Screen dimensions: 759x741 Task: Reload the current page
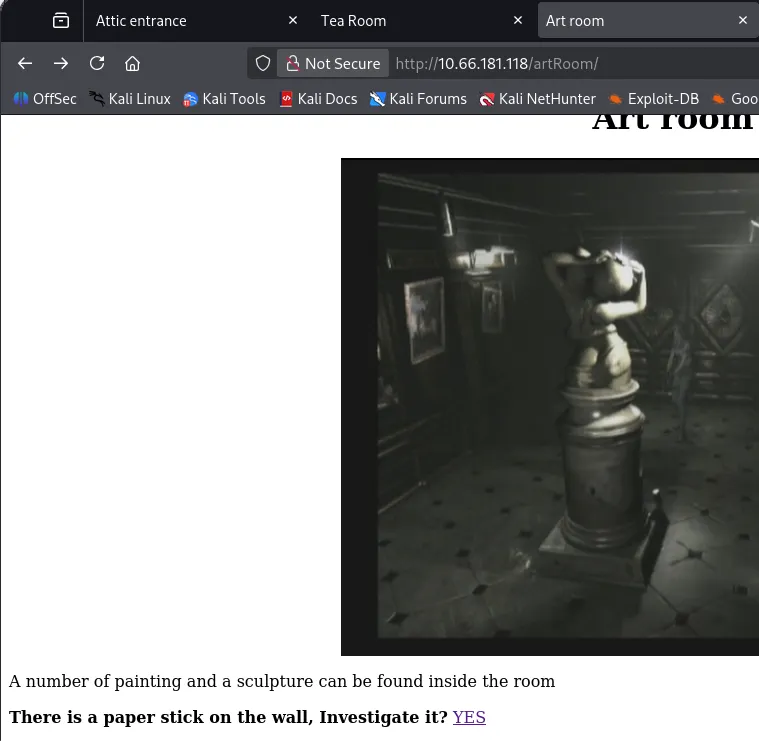click(97, 63)
